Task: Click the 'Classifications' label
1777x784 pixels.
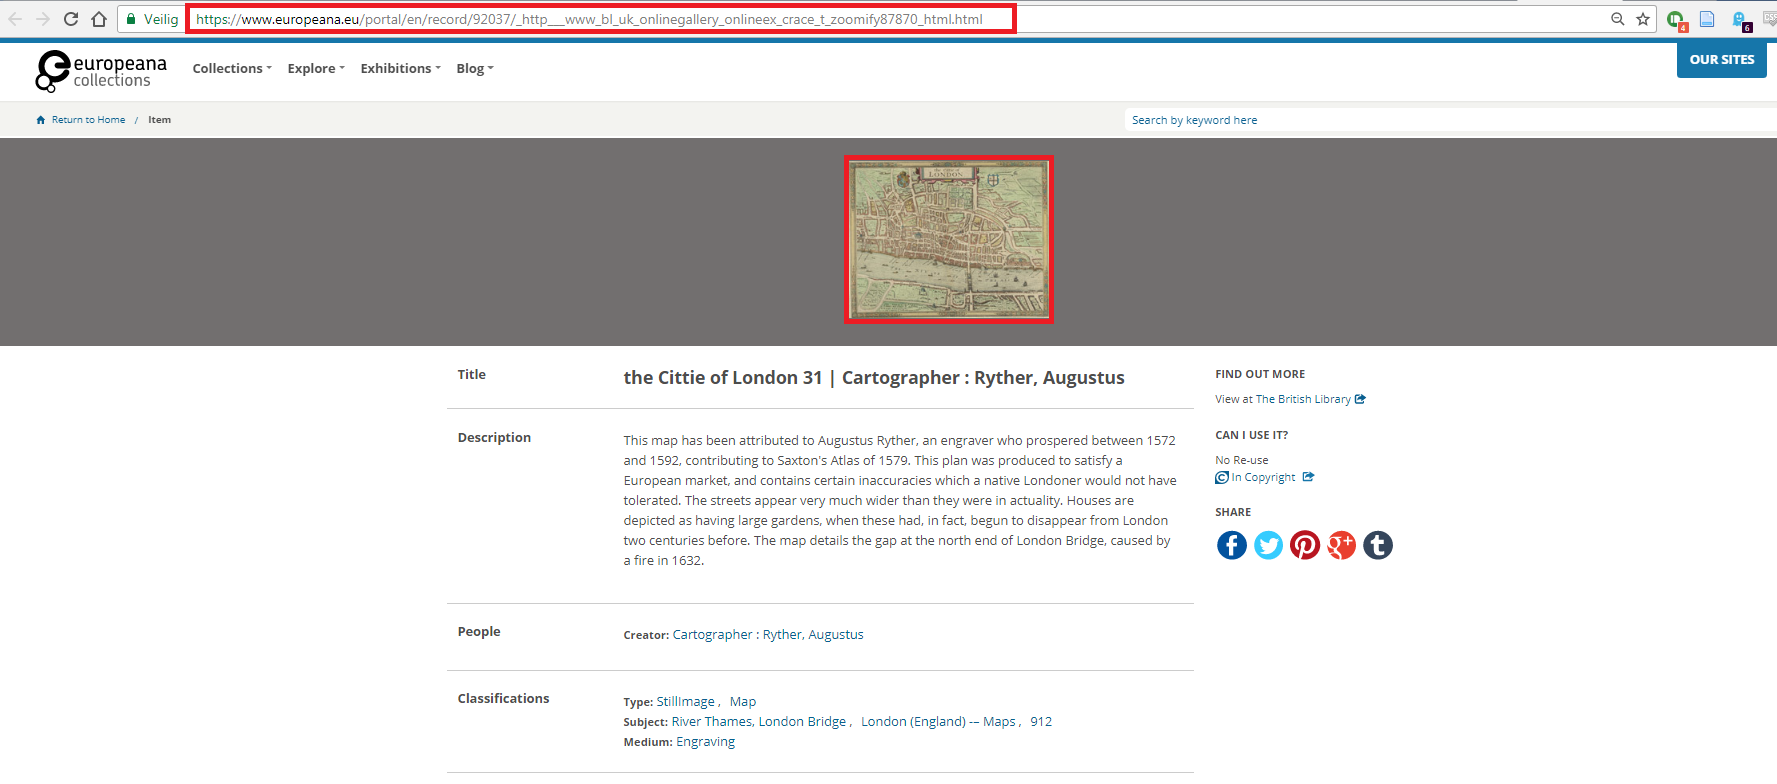Action: point(503,699)
